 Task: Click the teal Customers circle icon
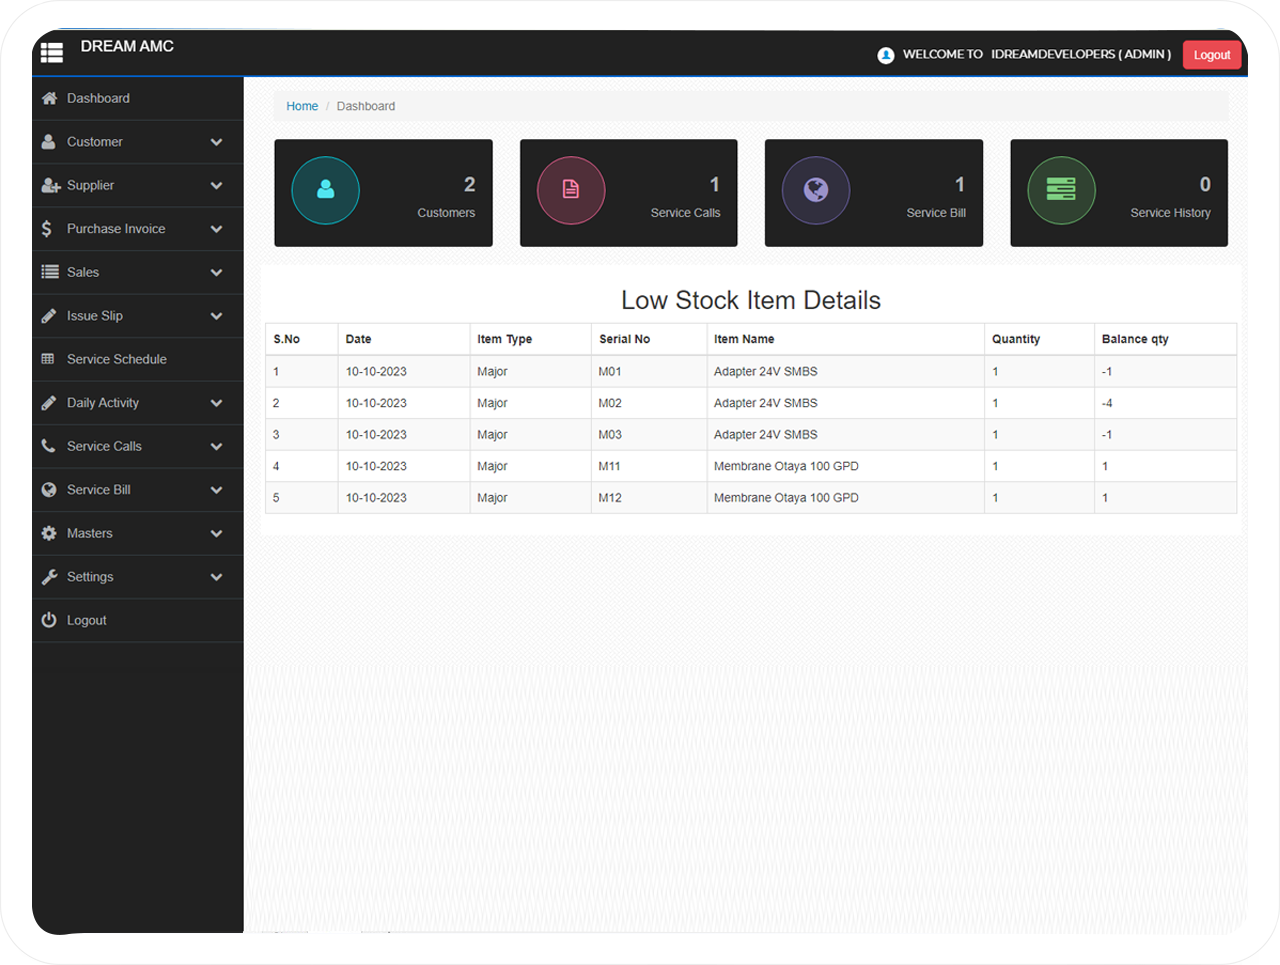325,190
